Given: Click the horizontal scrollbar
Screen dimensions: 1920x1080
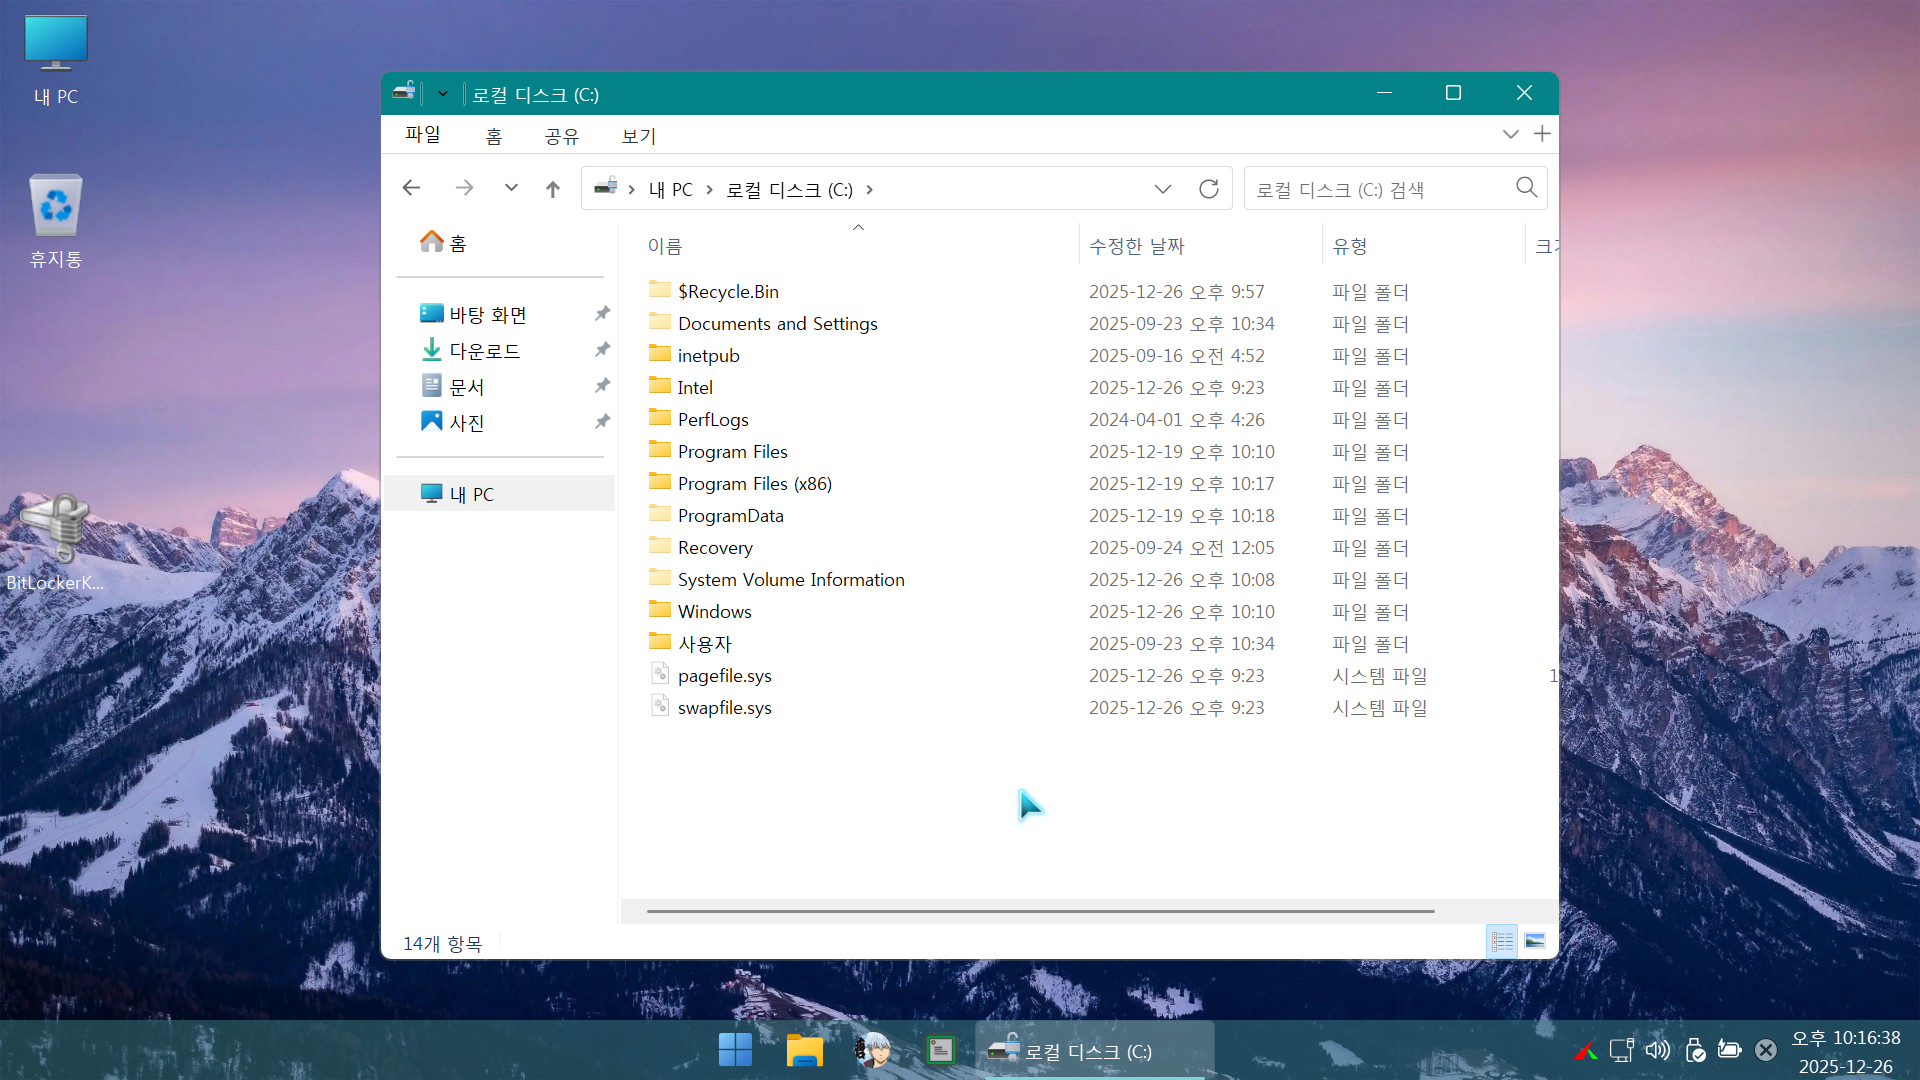Looking at the screenshot, I should tap(1040, 911).
